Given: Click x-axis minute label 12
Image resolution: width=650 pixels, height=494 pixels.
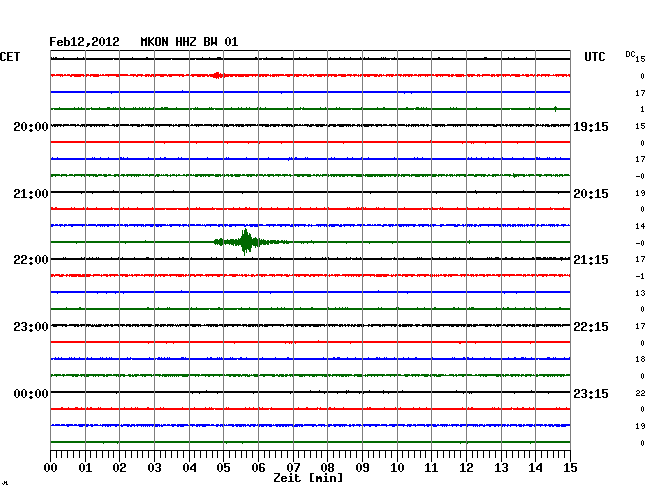Looking at the screenshot, I should coord(466,468).
